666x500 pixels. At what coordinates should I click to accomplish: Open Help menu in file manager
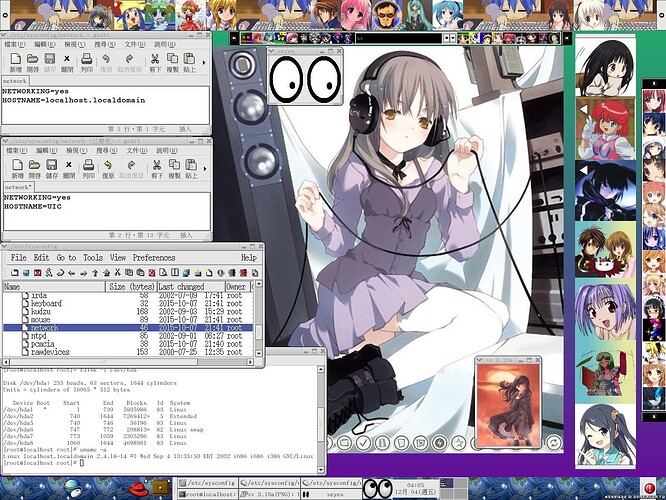pos(249,257)
